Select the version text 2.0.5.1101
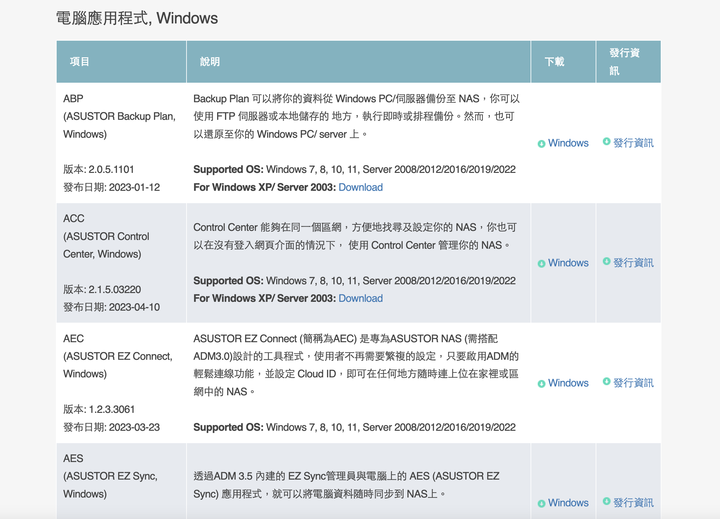 (111, 169)
